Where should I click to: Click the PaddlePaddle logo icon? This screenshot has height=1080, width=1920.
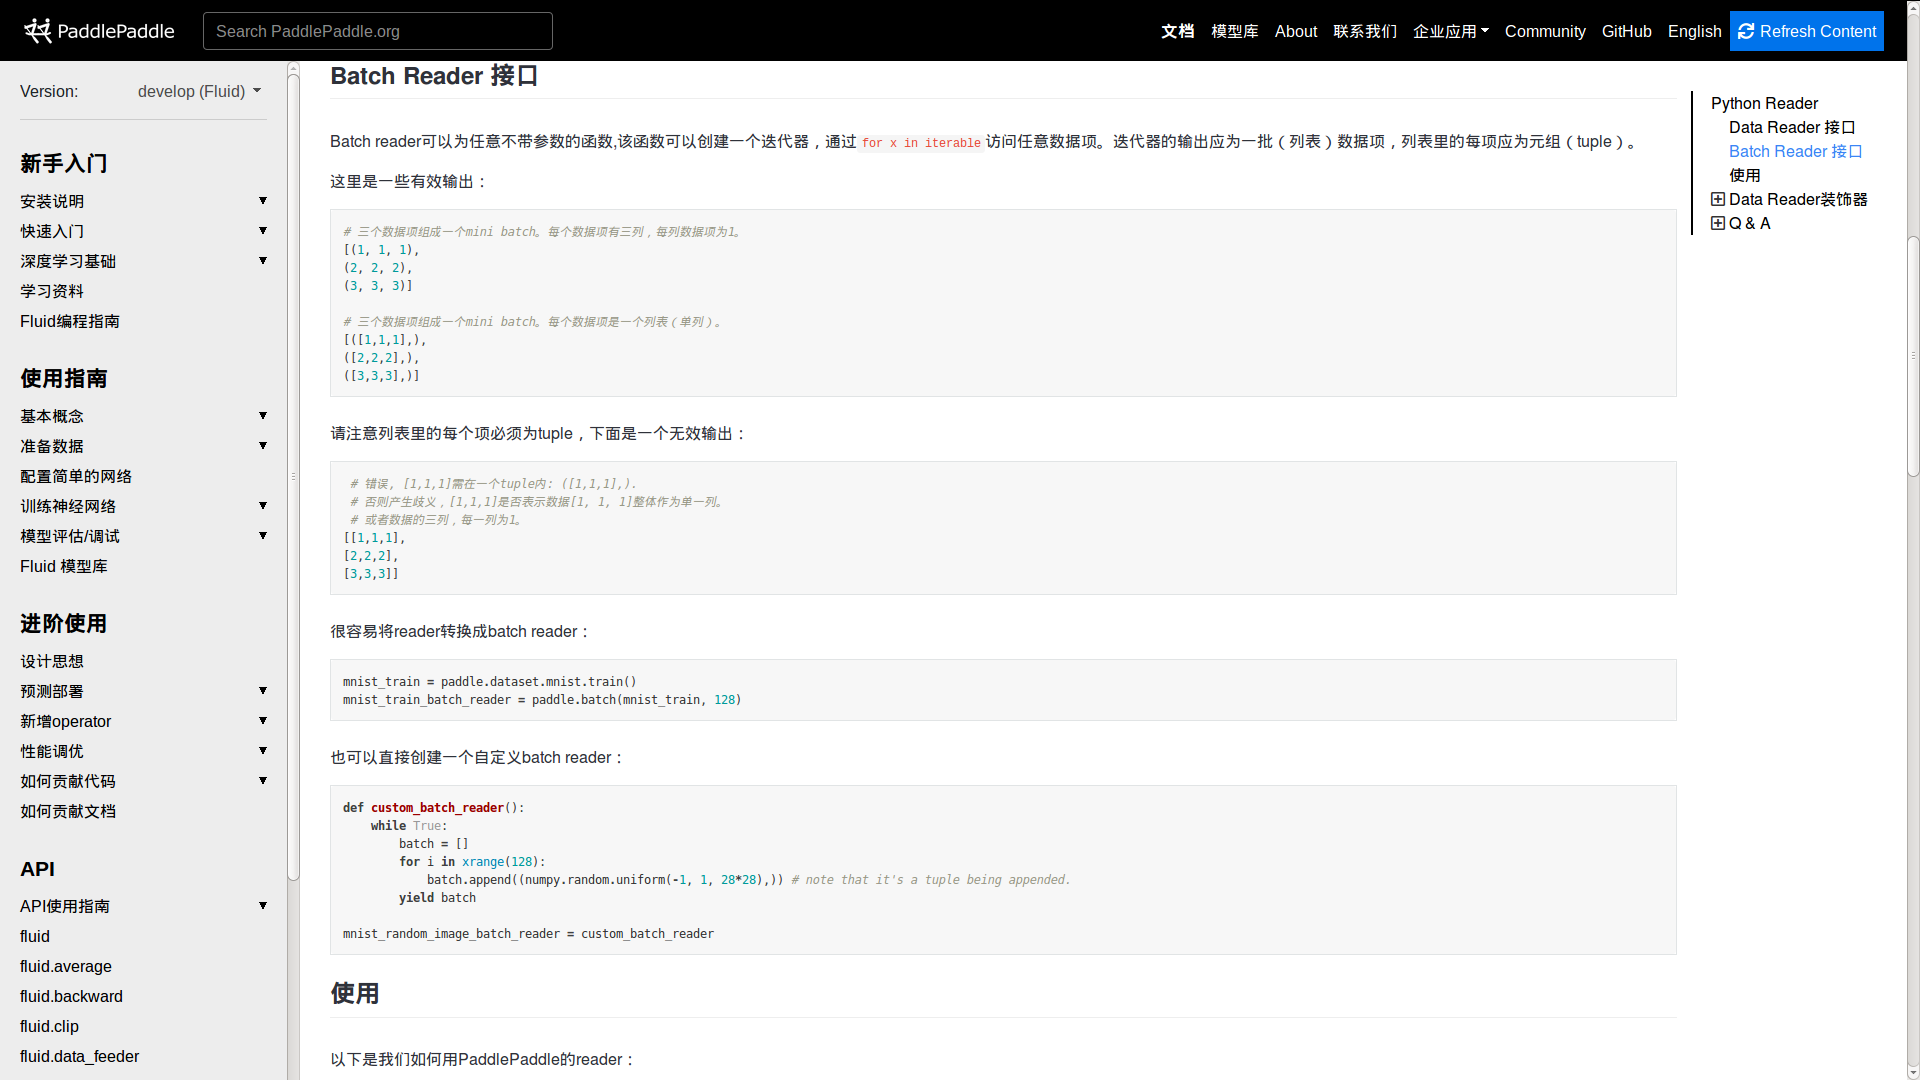click(x=38, y=31)
